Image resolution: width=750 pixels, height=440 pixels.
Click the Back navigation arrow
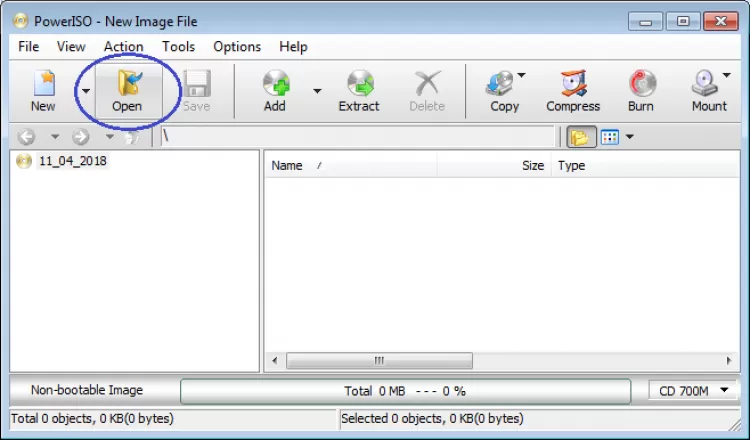click(x=27, y=137)
